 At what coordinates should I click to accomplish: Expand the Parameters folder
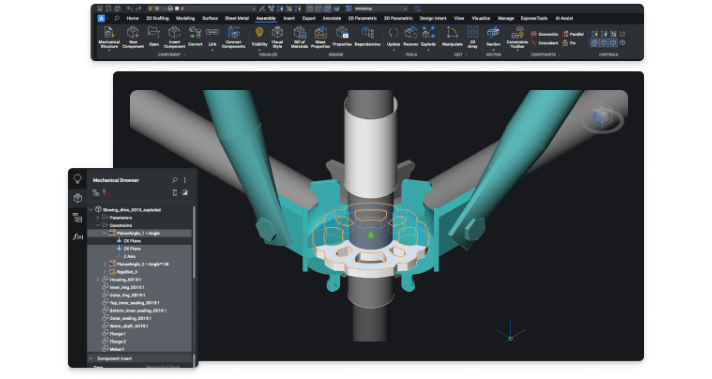[98, 217]
